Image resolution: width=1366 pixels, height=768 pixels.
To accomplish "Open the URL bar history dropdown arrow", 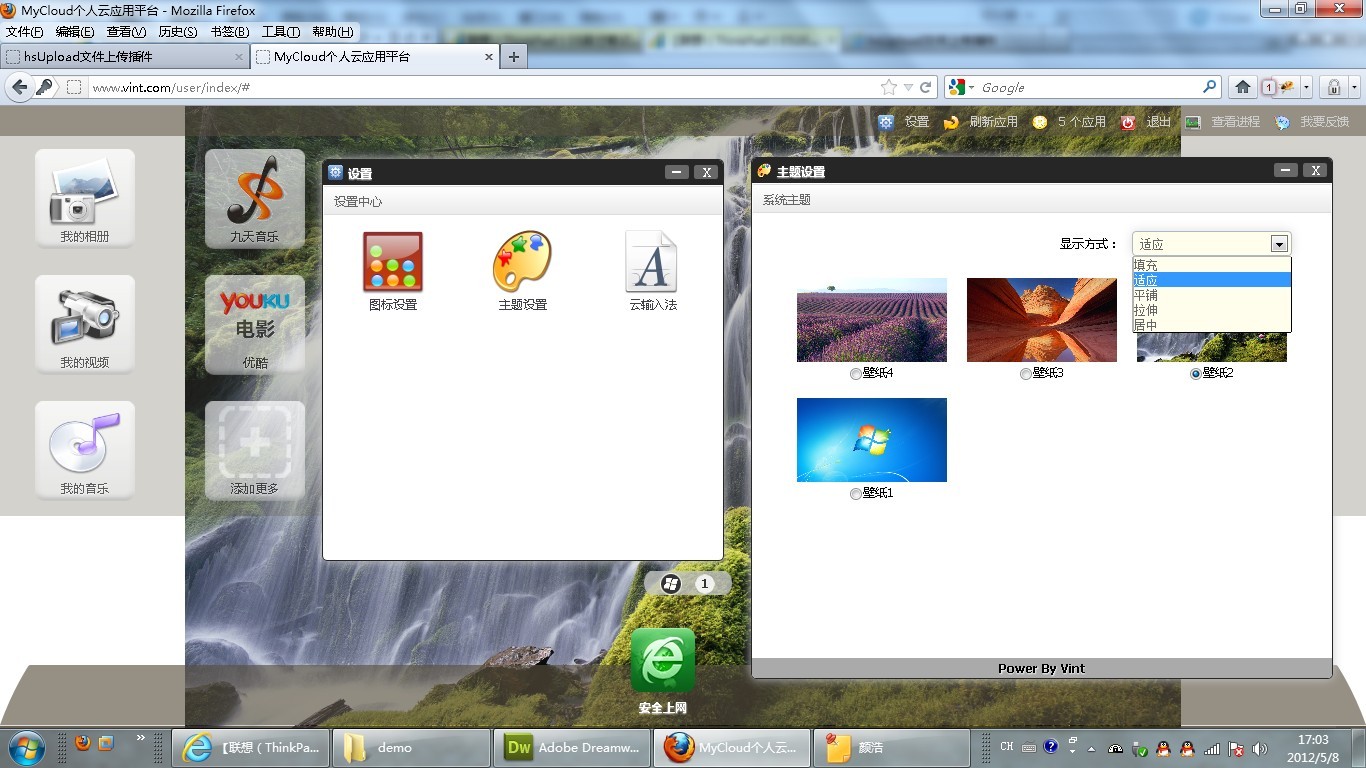I will pyautogui.click(x=908, y=87).
